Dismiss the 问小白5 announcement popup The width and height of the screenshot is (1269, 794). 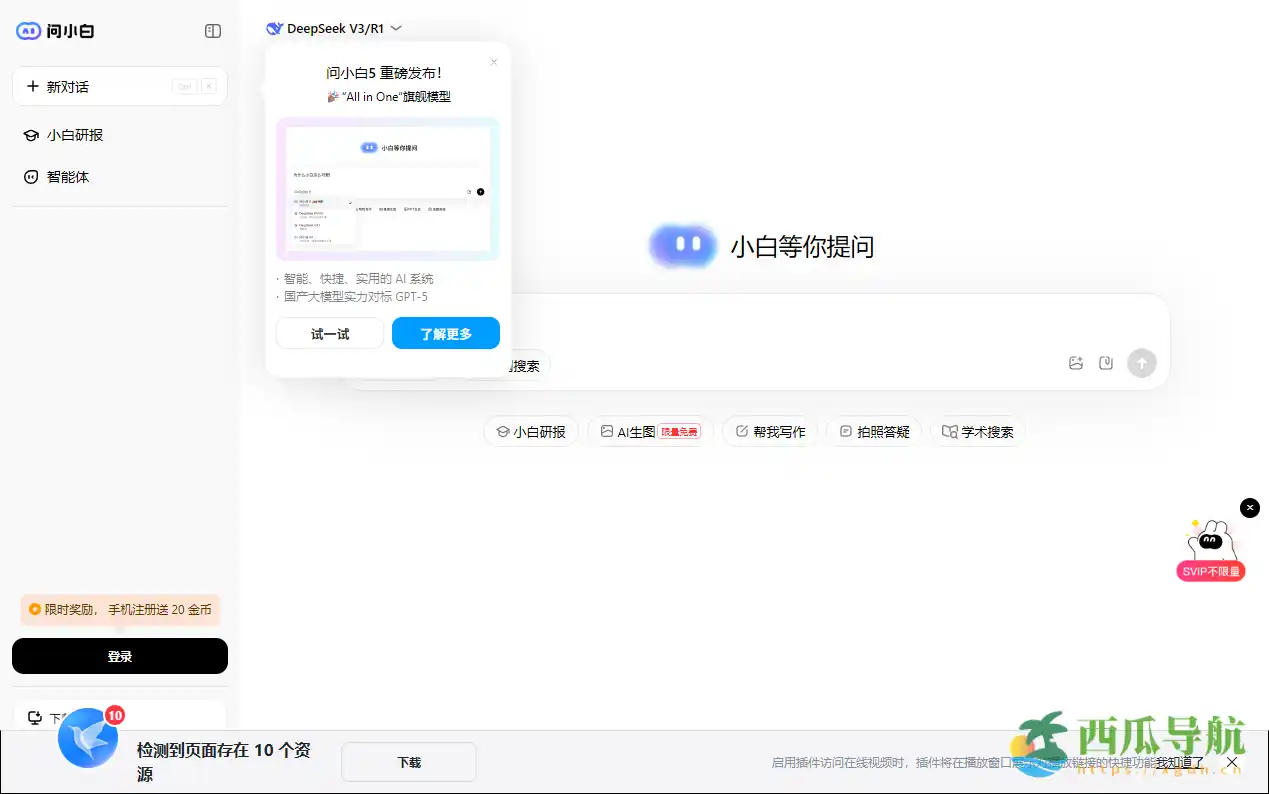(493, 62)
